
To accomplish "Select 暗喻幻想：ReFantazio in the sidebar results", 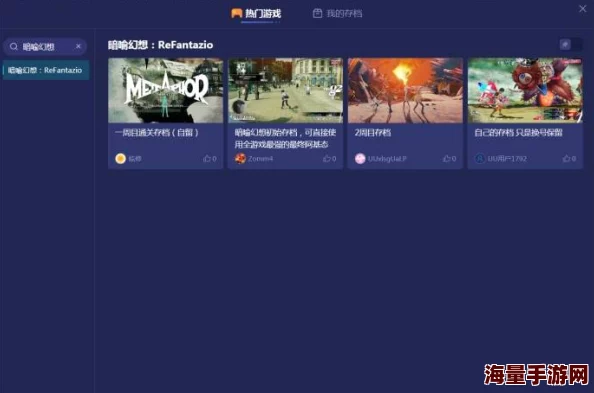I will [x=45, y=70].
